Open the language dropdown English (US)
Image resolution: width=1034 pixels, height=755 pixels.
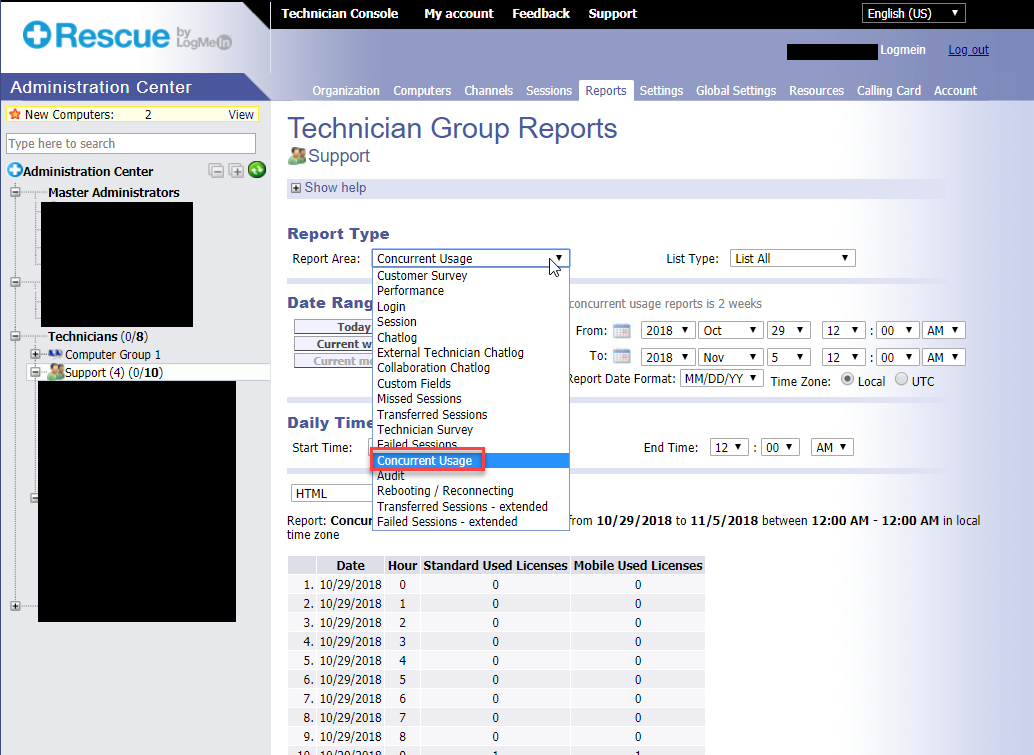[x=913, y=13]
